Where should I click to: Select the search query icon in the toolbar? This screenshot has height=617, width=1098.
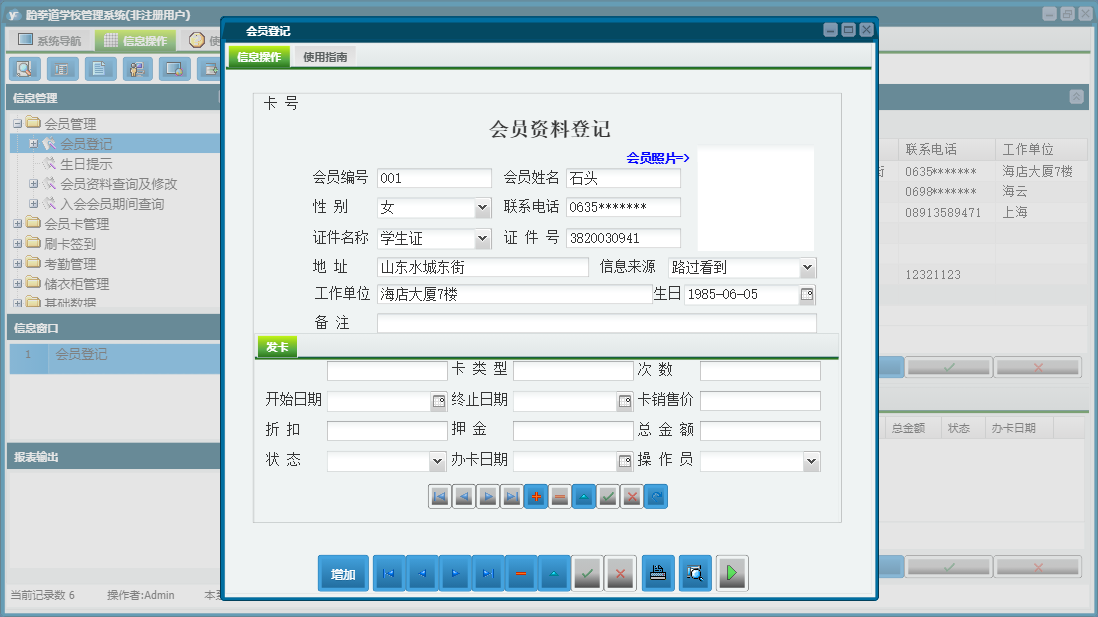25,69
